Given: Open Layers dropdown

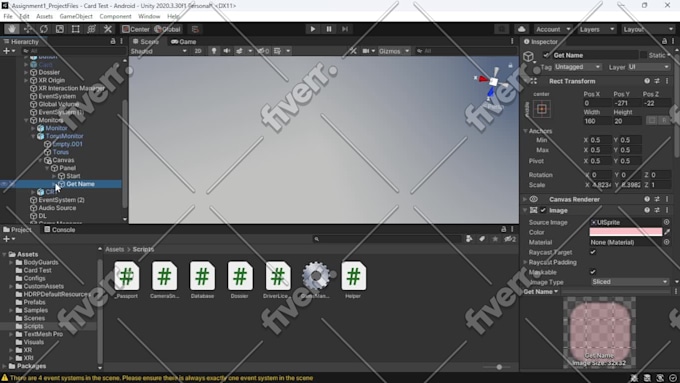Looking at the screenshot, I should click(x=597, y=29).
